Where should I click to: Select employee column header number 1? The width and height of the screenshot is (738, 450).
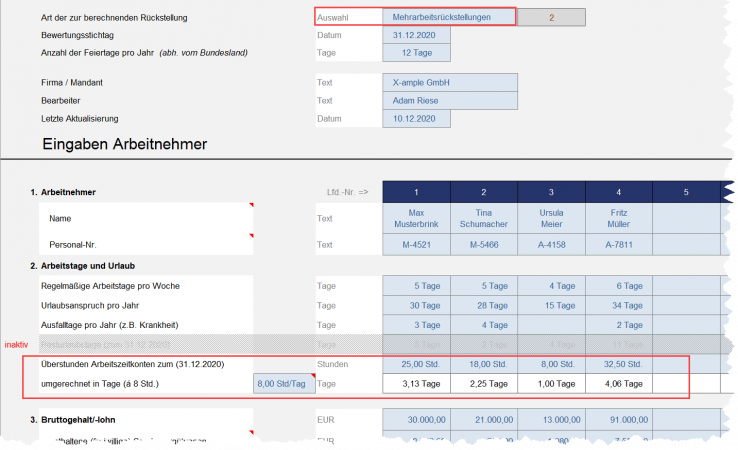point(416,191)
